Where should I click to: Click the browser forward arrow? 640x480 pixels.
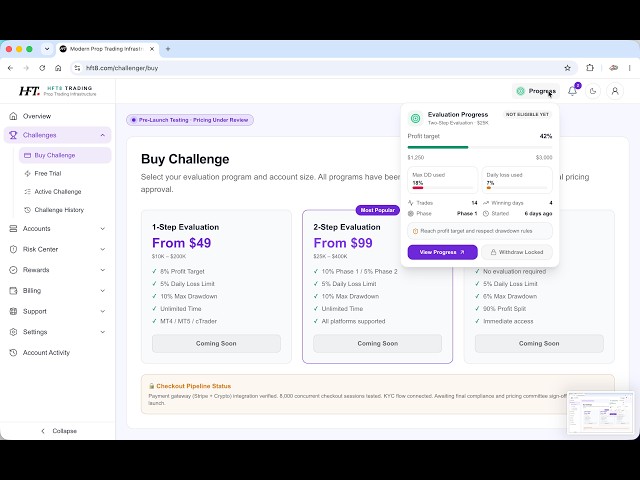tap(27, 68)
